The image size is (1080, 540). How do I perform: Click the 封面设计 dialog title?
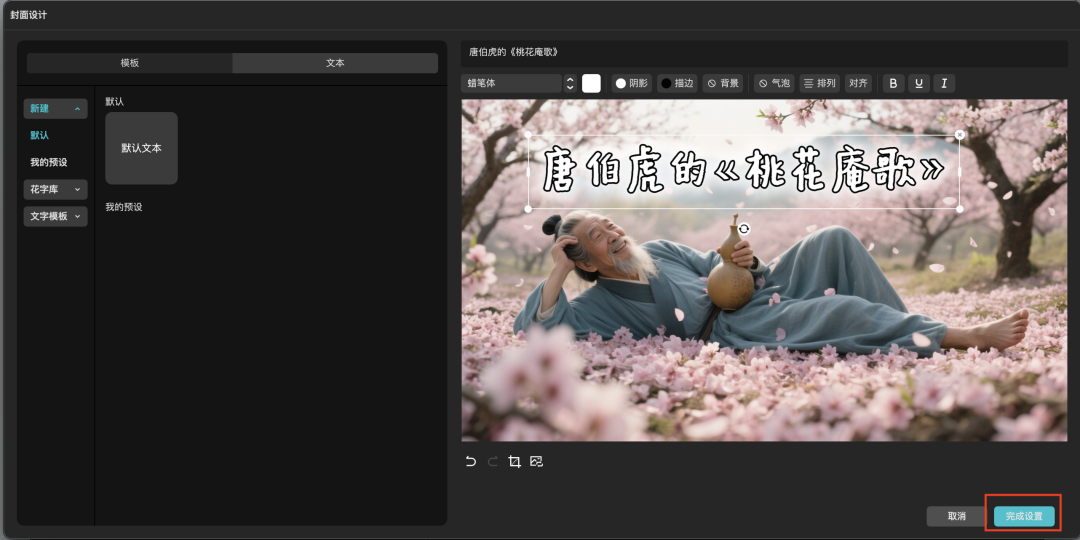[x=29, y=14]
